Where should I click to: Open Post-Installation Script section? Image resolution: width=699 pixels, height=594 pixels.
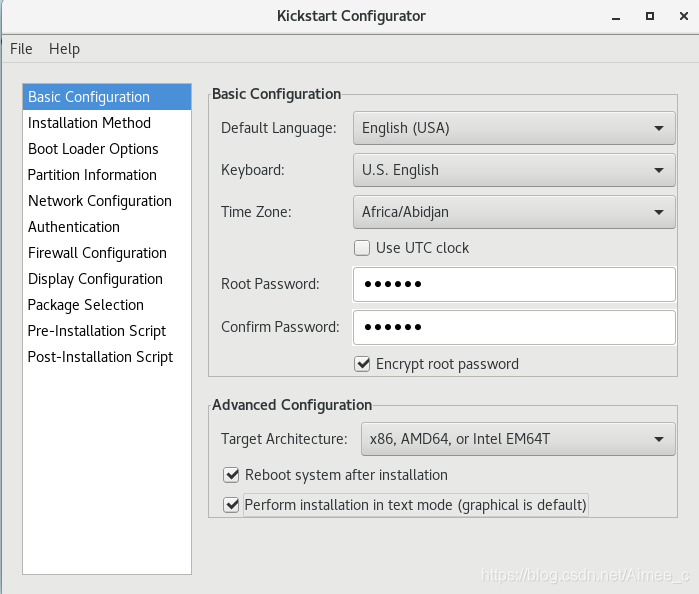(x=107, y=357)
